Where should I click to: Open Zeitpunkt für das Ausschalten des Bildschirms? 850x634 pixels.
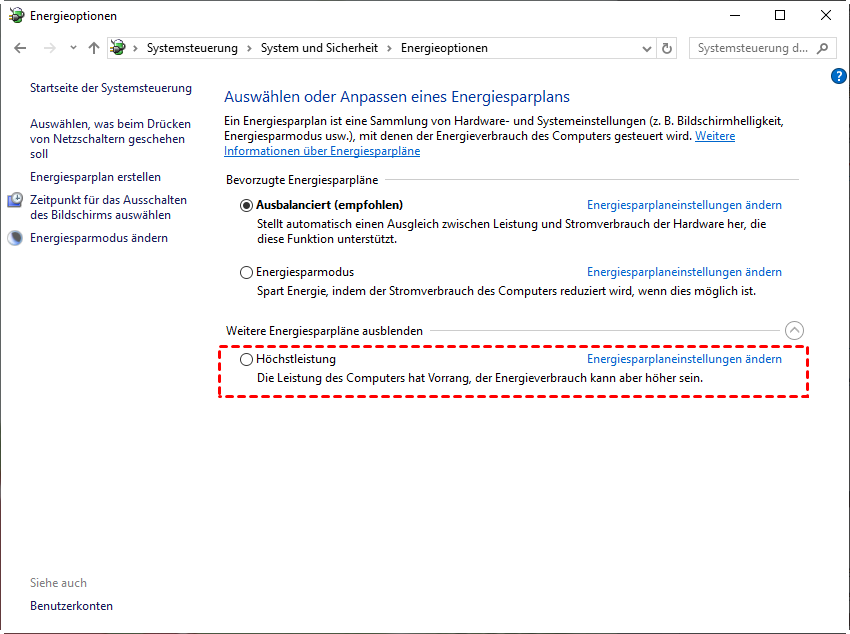pos(108,207)
